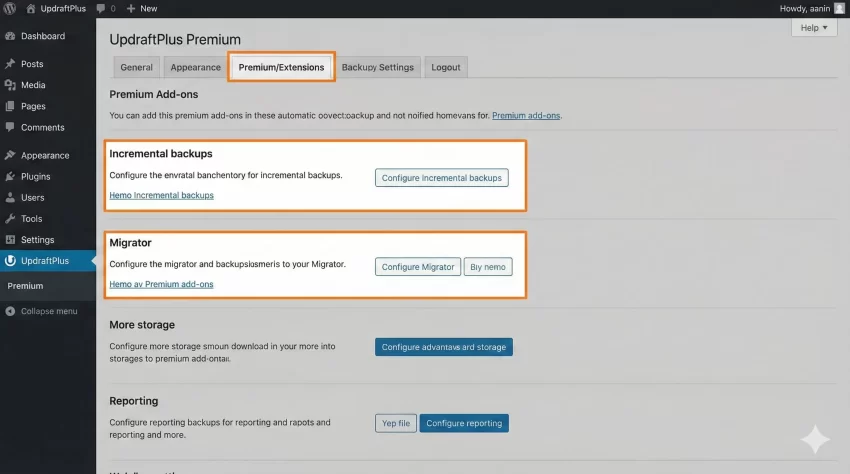Click the Yep file button
The width and height of the screenshot is (850, 474).
tap(396, 423)
